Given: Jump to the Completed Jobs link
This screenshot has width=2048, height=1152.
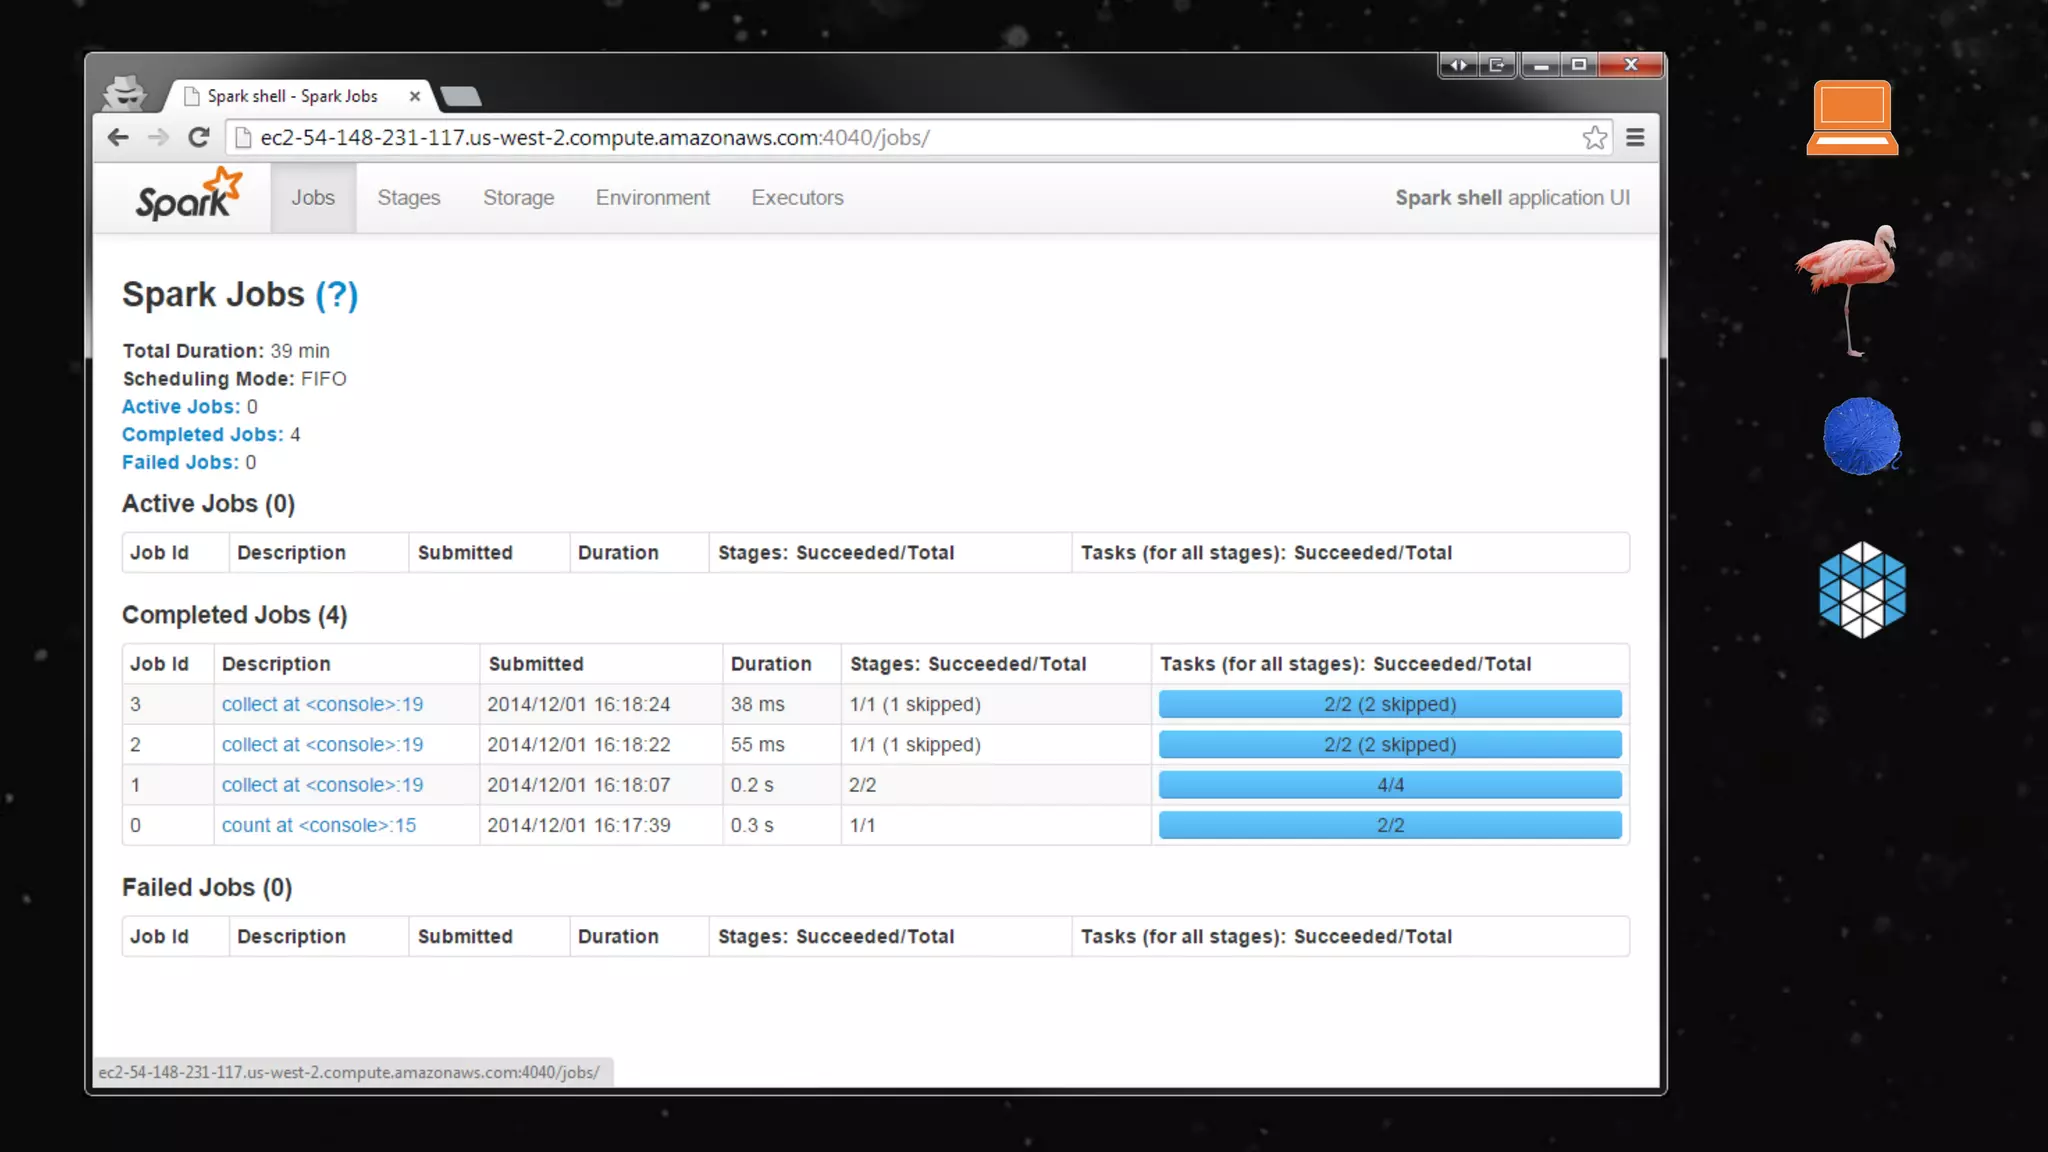Looking at the screenshot, I should [x=202, y=434].
